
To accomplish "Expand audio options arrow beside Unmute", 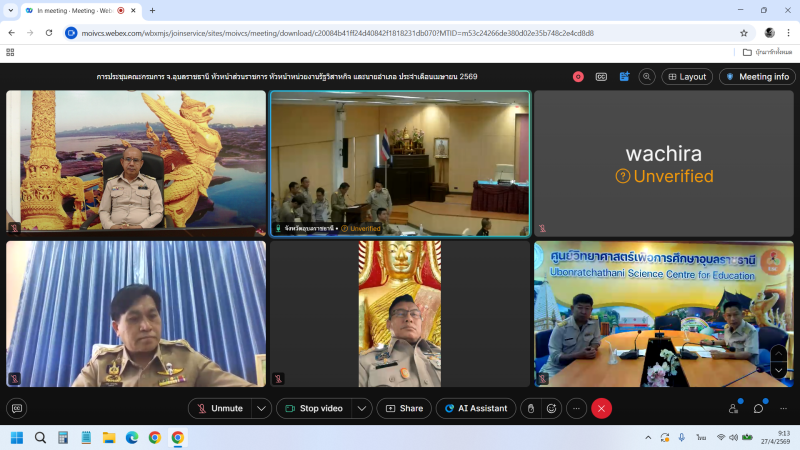I will point(261,408).
